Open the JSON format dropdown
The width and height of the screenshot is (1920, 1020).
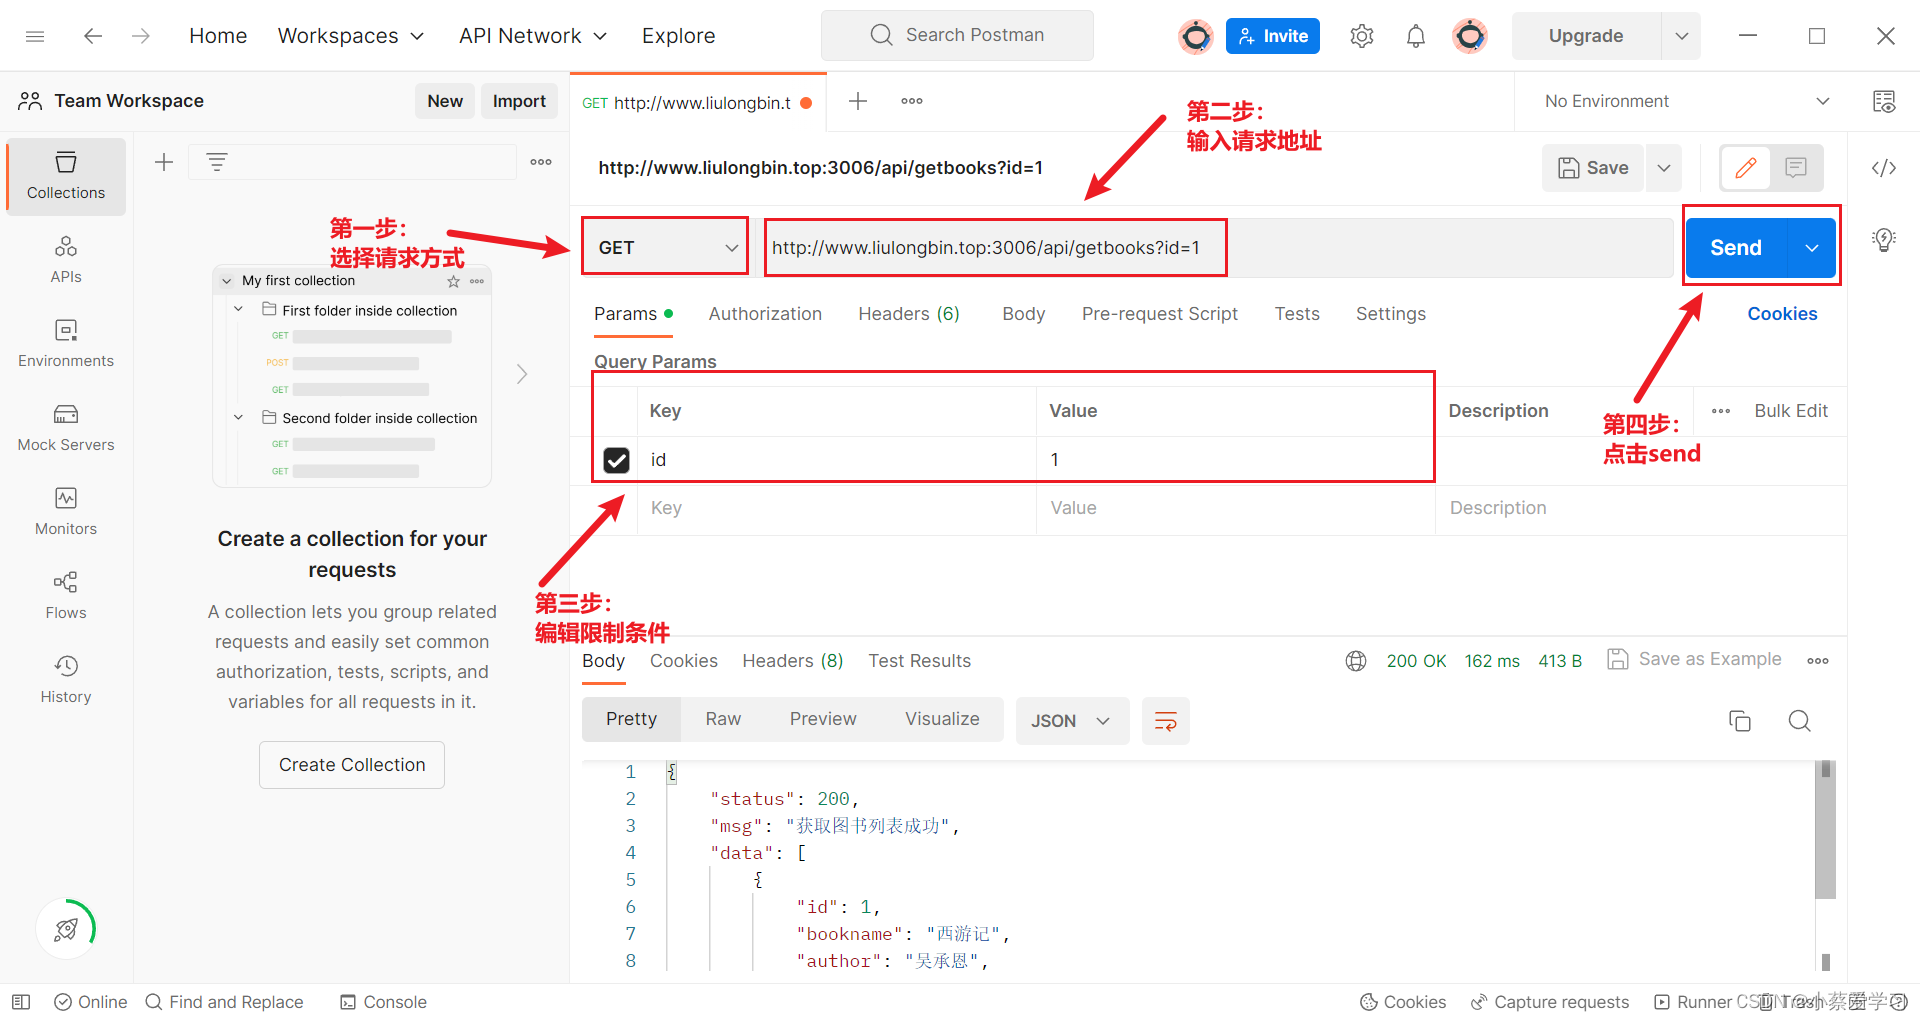click(1072, 721)
